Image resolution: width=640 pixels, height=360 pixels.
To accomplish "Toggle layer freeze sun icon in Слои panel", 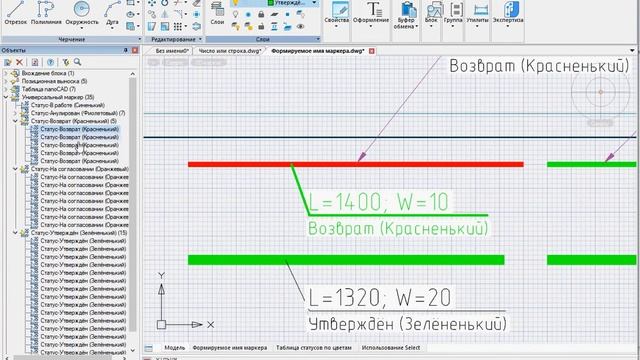I will point(248,14).
